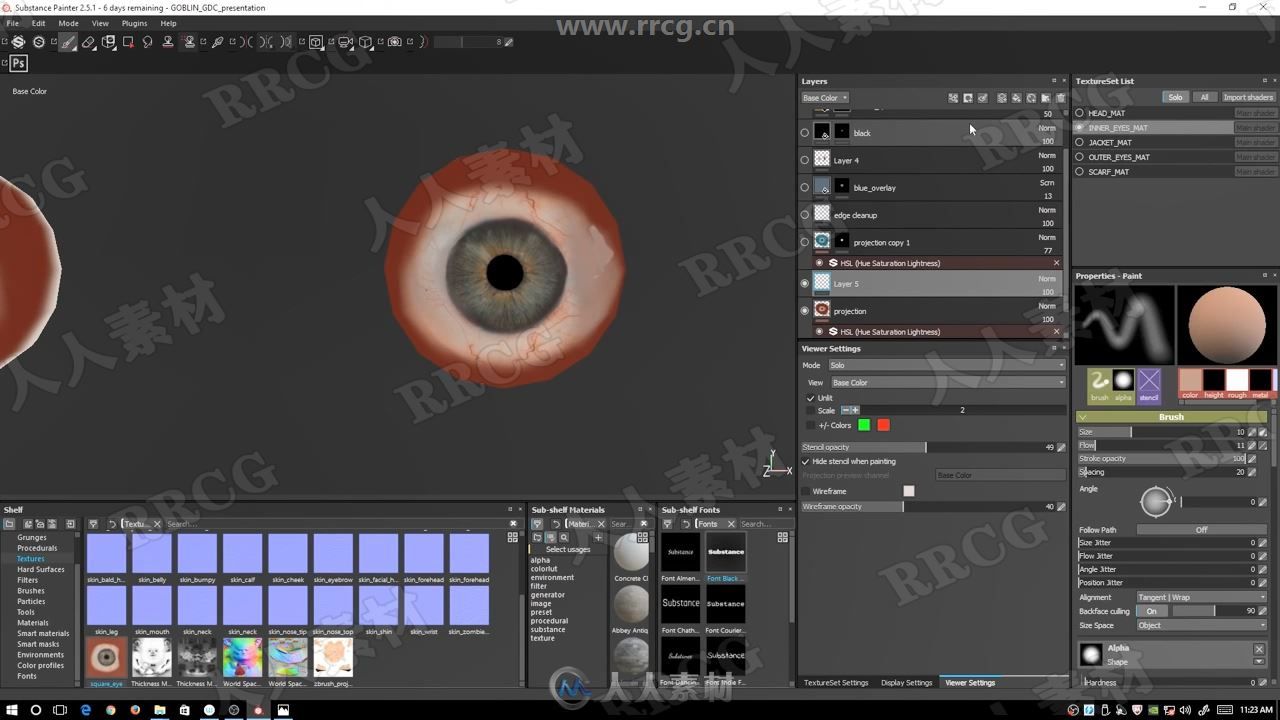Toggle visibility of edge cleanup layer
This screenshot has height=720, width=1280.
tap(805, 215)
